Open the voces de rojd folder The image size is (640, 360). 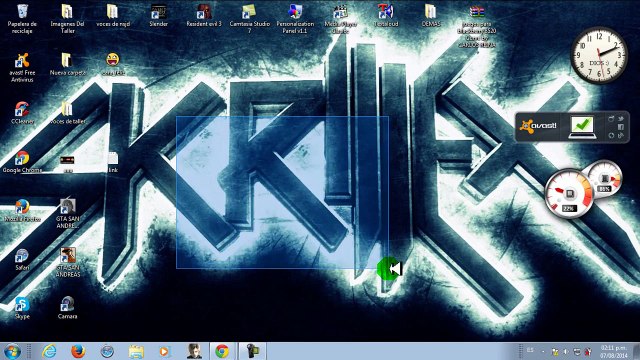113,16
